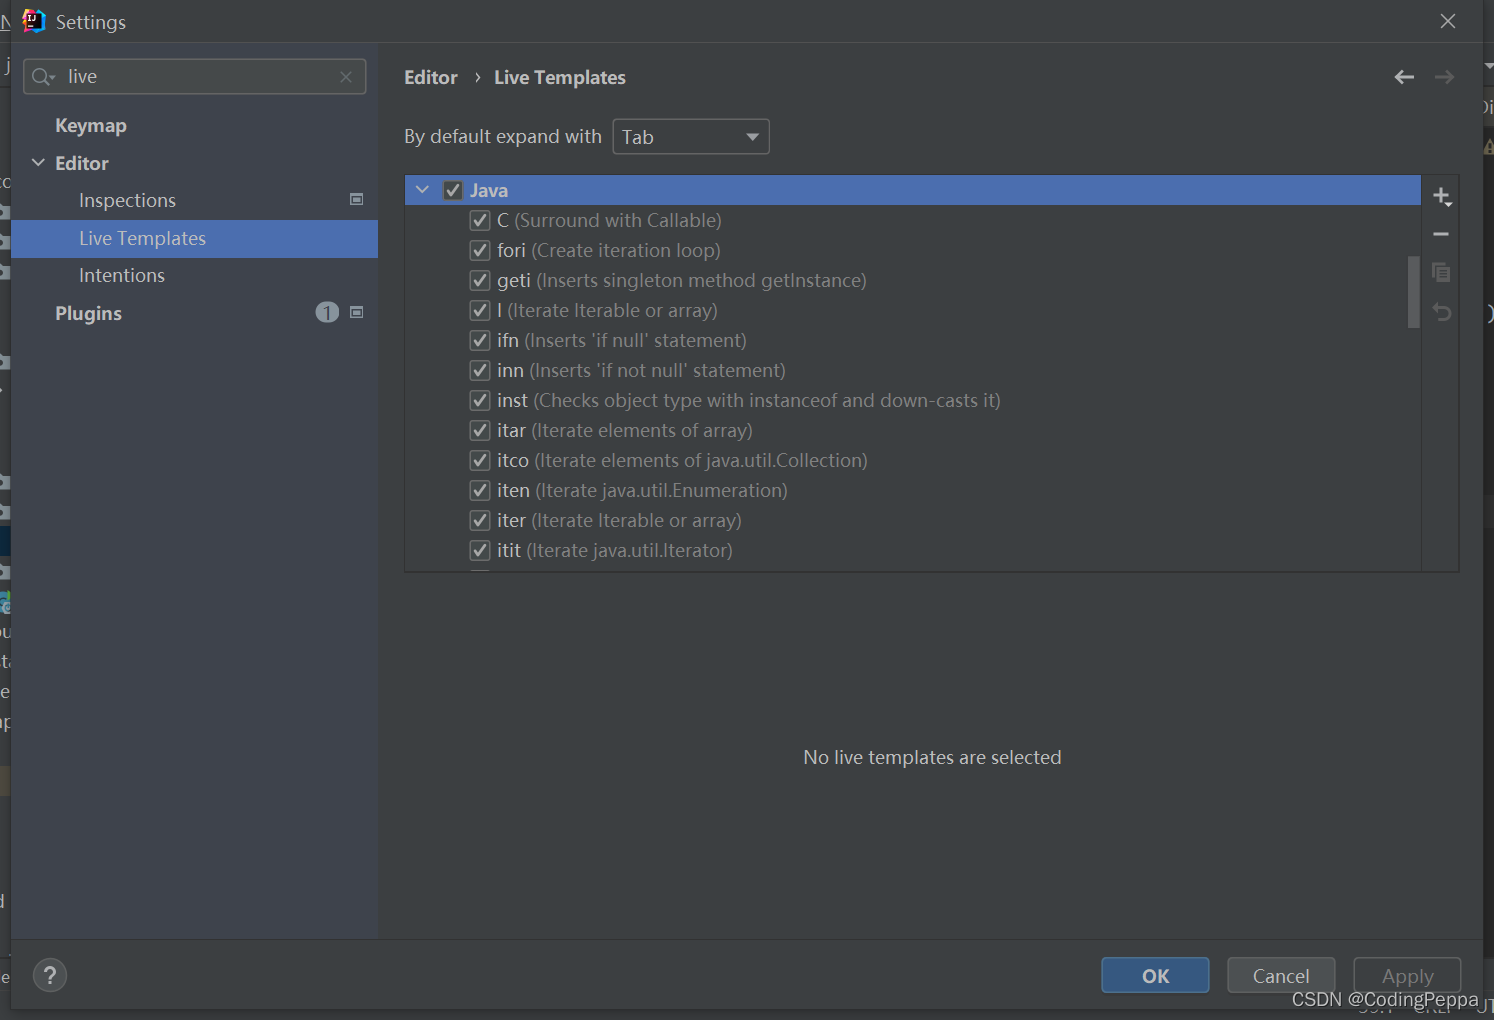Click the Plugins update badge showing 1
Screen dimensions: 1494x1020
pyautogui.click(x=327, y=313)
